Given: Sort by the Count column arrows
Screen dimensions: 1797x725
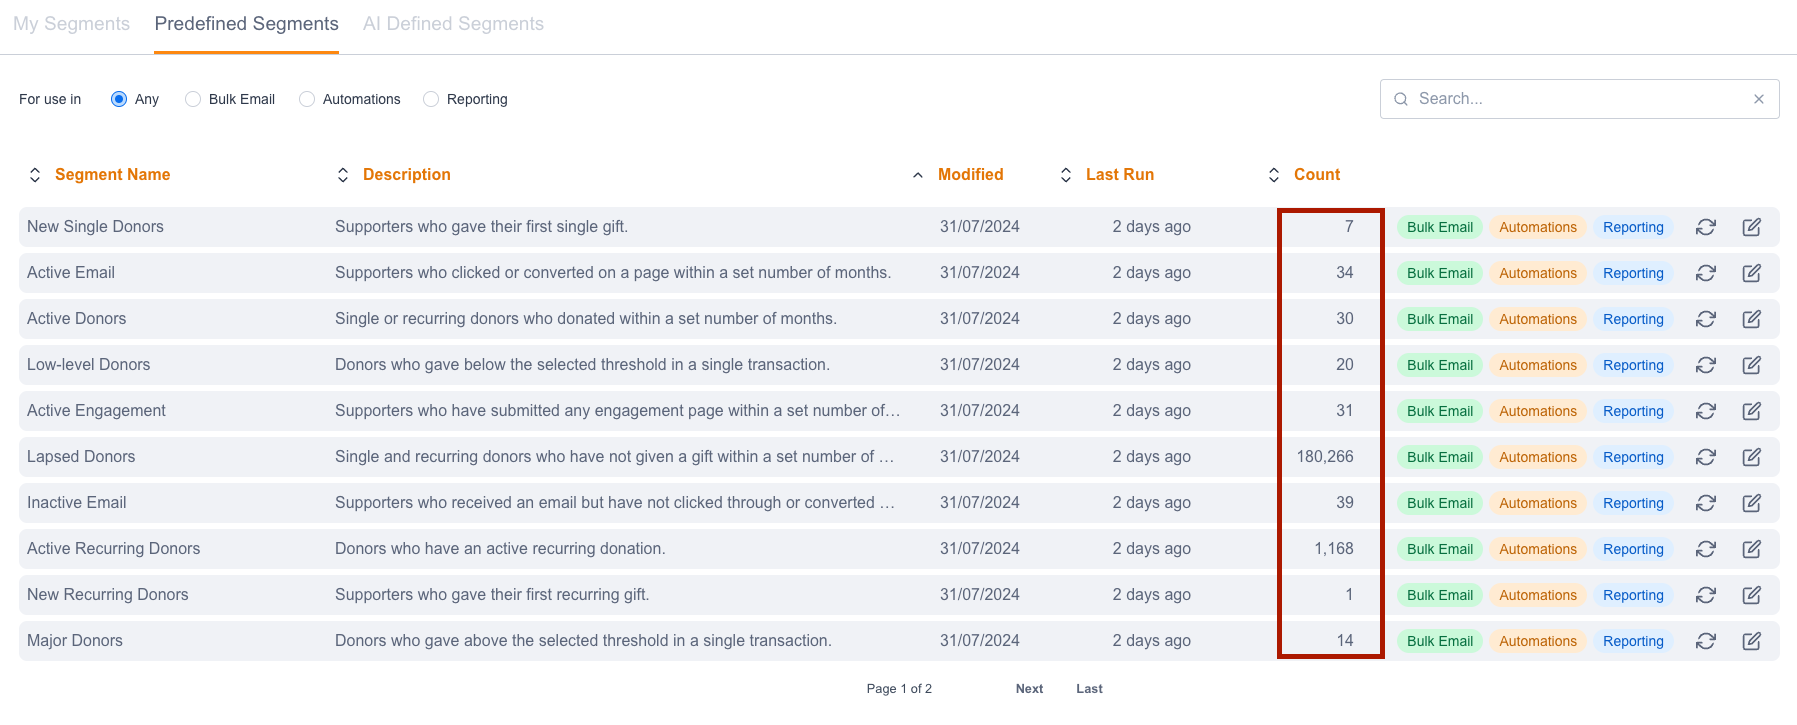Looking at the screenshot, I should click(1274, 175).
